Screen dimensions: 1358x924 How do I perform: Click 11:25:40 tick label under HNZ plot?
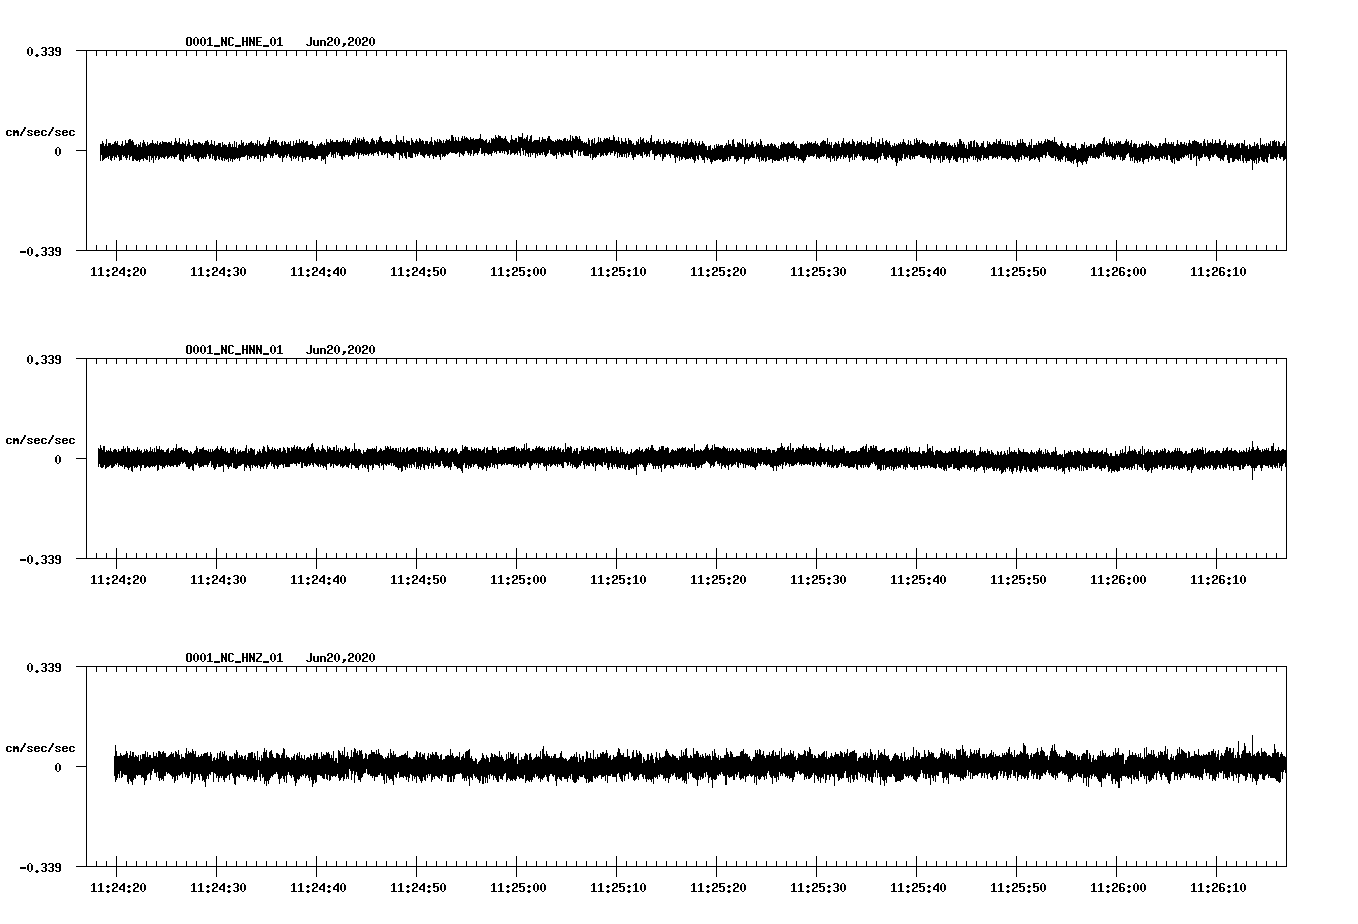[x=918, y=888]
